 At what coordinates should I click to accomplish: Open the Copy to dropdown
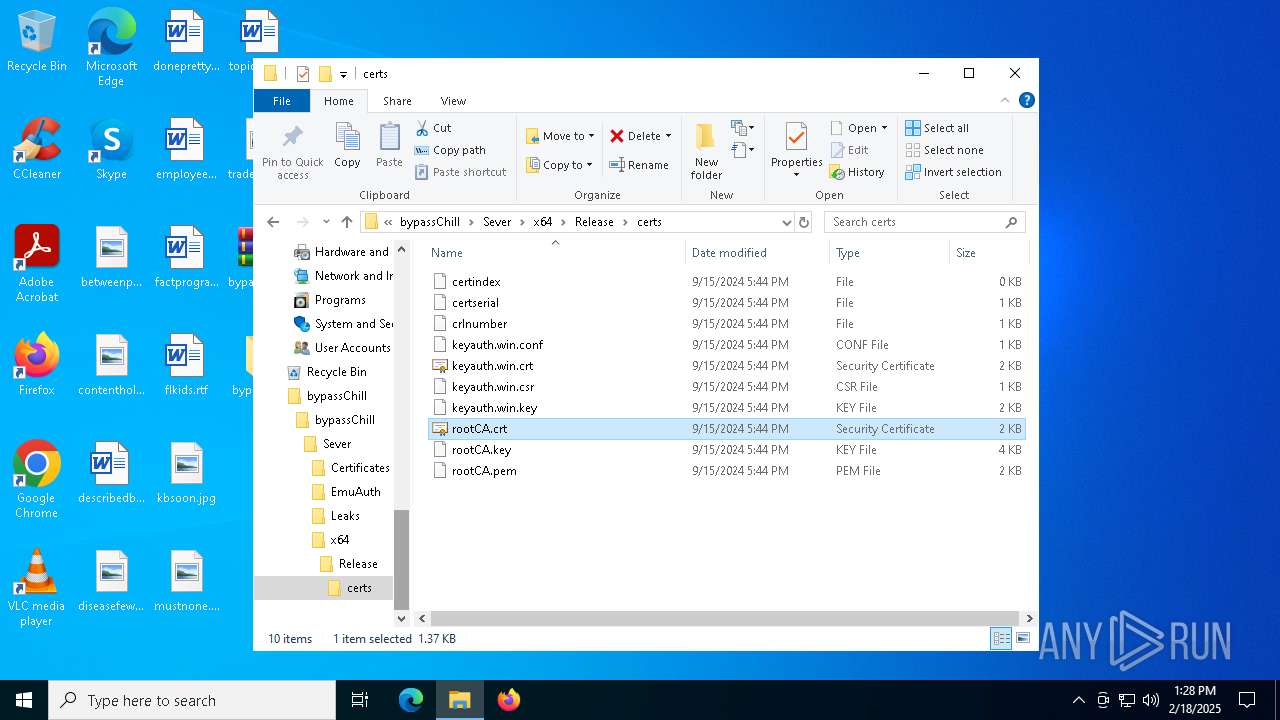559,165
